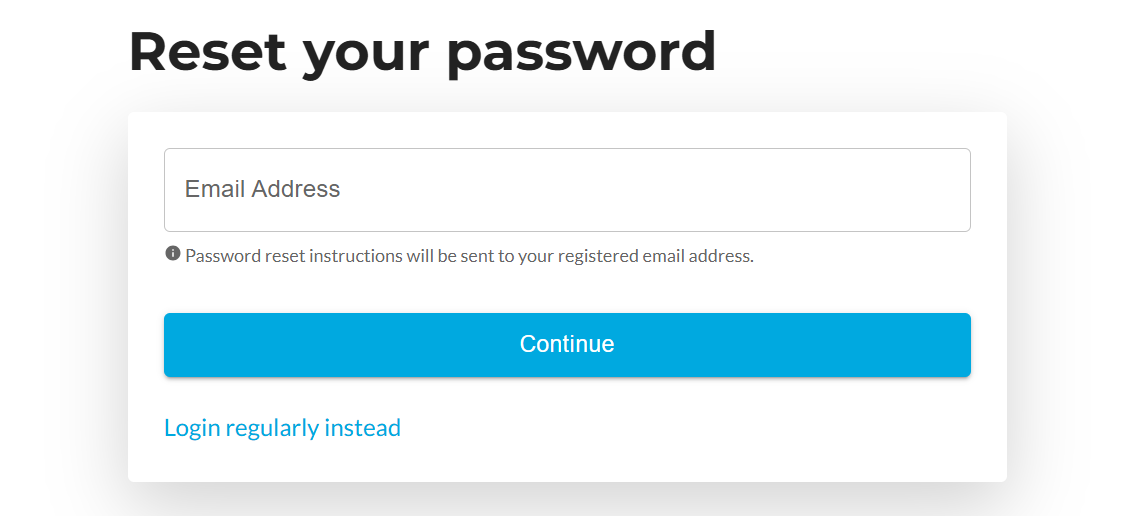Click the word instead in the login link
The image size is (1142, 516).
coord(362,427)
